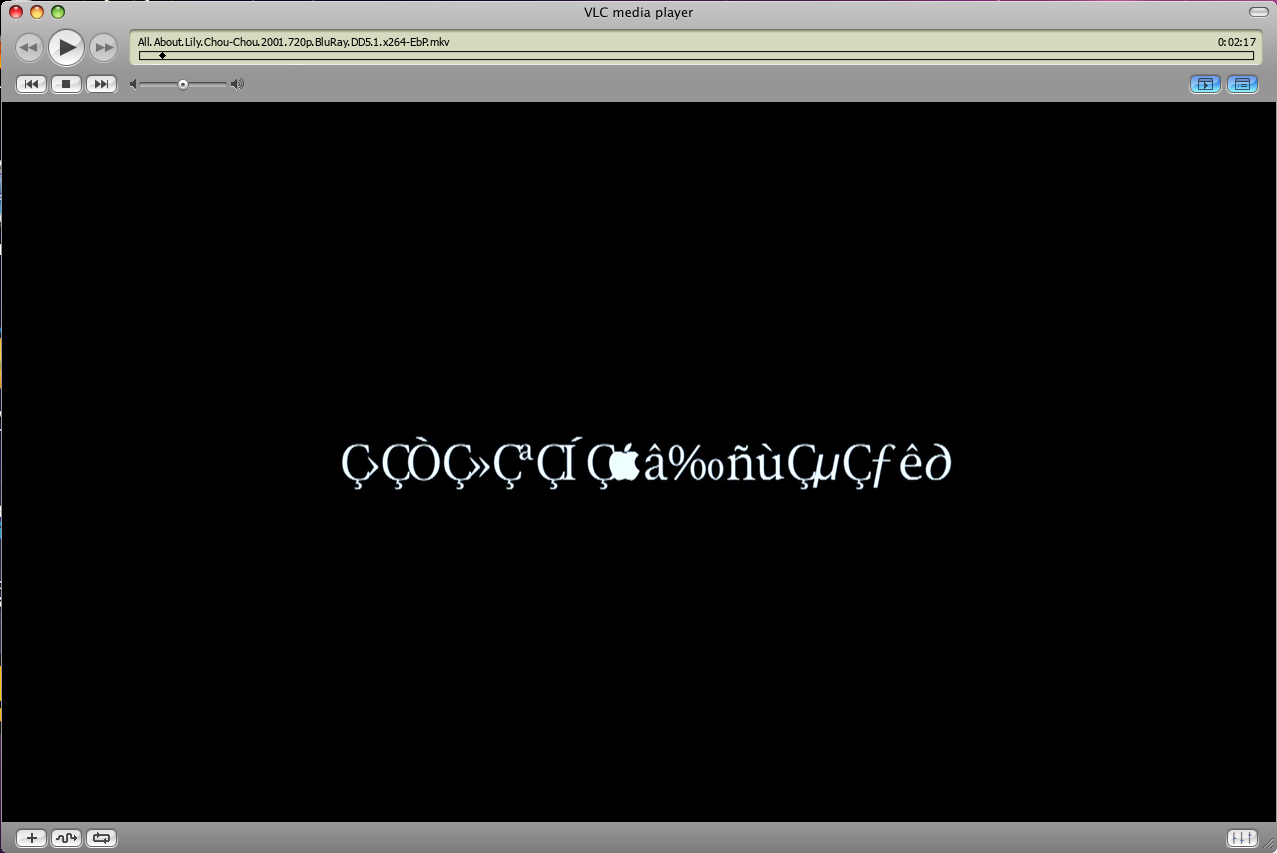Click the seek bar position diamond marker
Screen dimensions: 1277x853
point(162,56)
